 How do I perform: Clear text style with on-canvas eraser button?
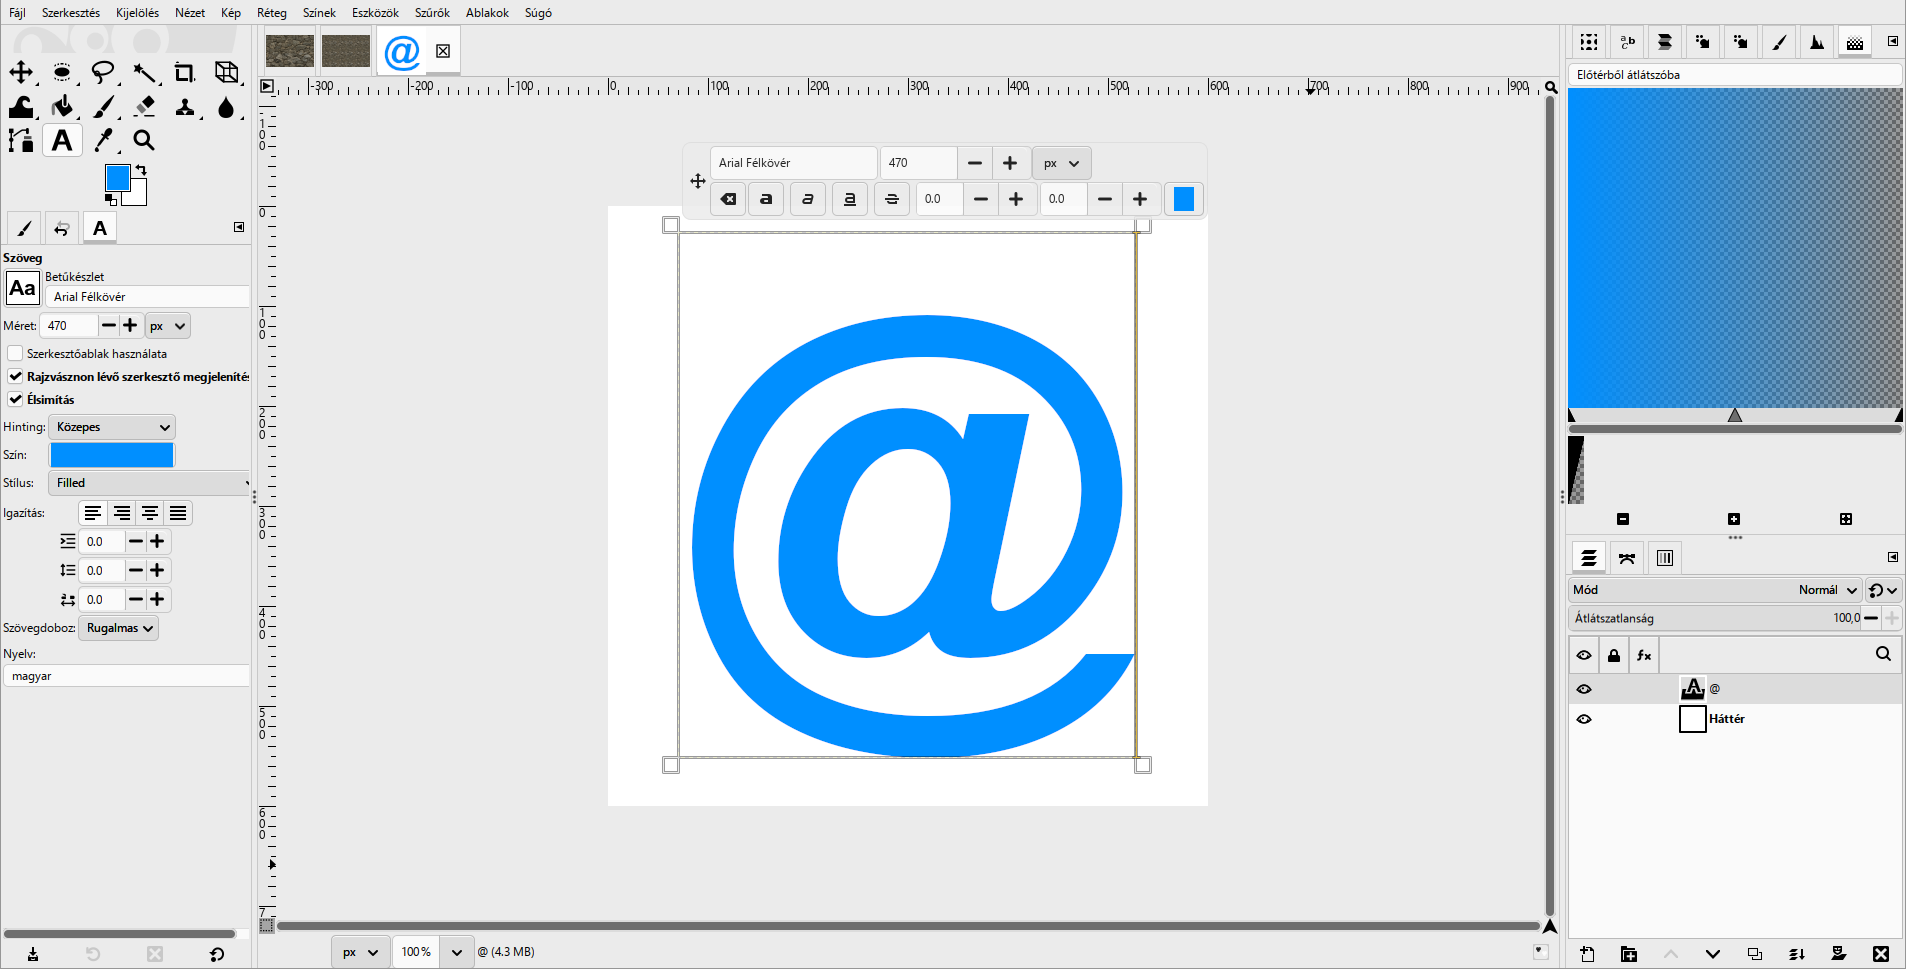729,199
